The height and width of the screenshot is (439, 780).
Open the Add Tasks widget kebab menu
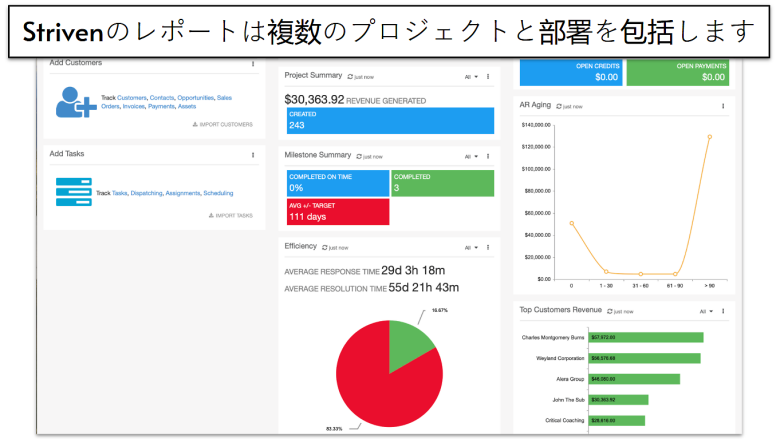click(x=253, y=155)
